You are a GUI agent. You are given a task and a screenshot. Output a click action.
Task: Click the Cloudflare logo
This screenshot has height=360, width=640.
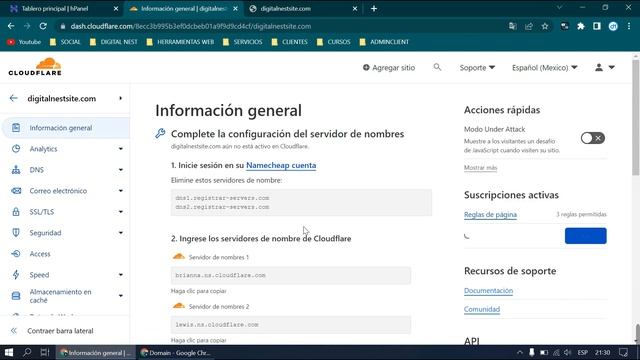click(35, 67)
